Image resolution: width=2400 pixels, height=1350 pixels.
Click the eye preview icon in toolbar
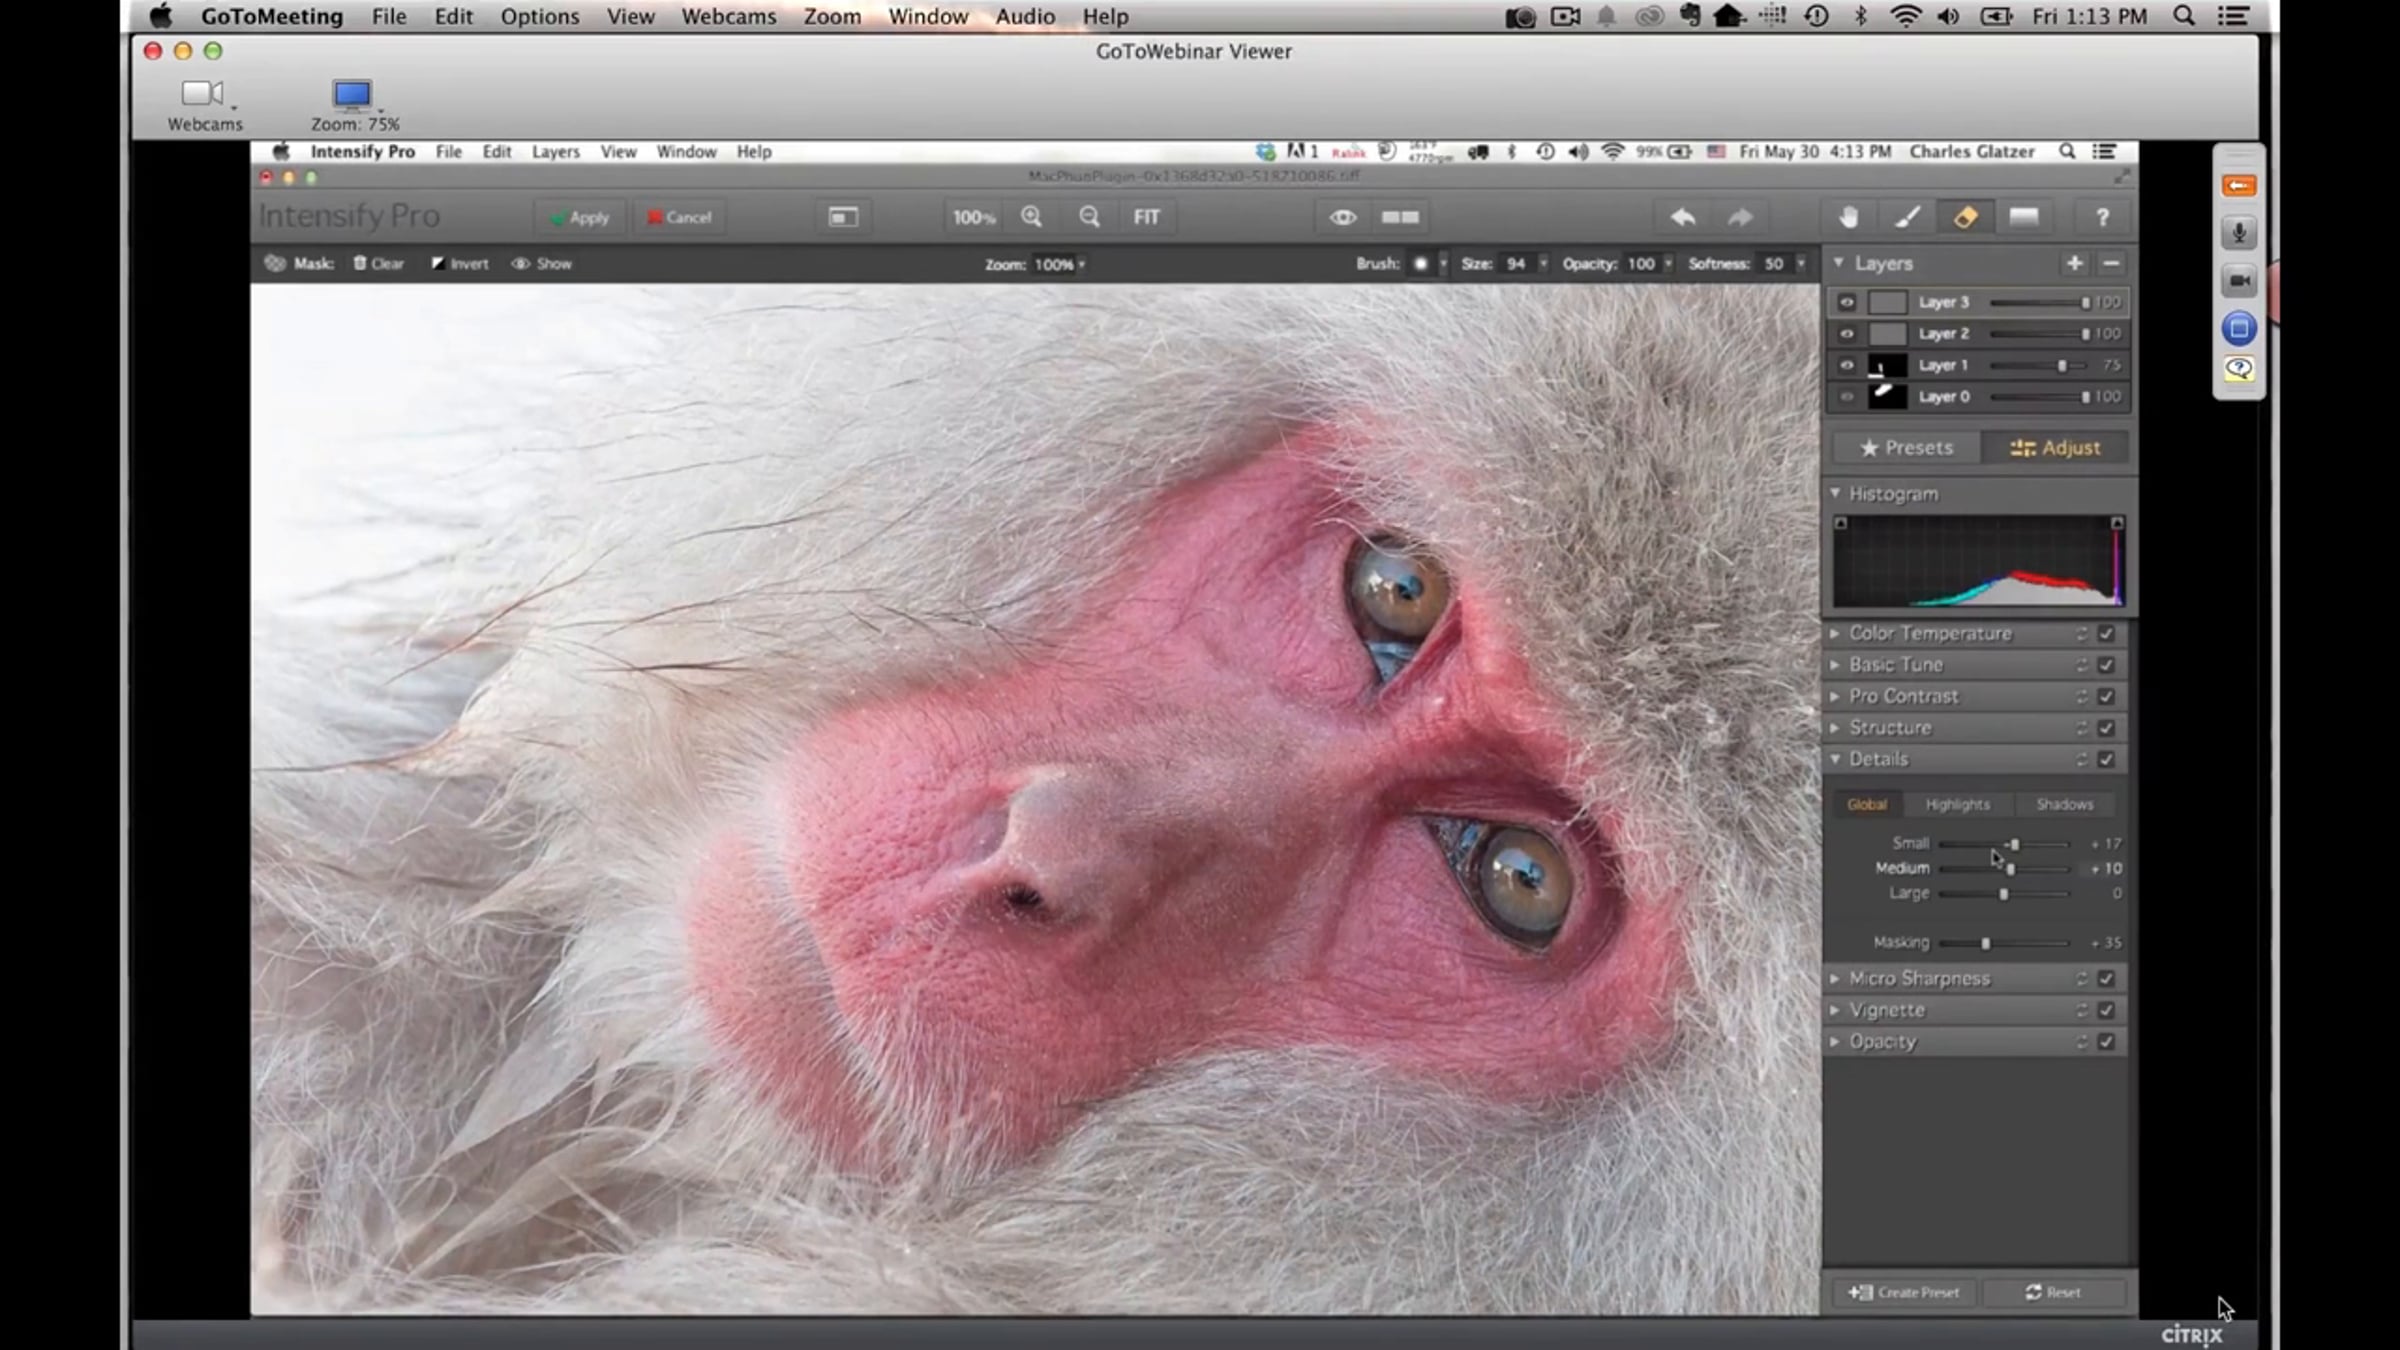coord(1342,217)
